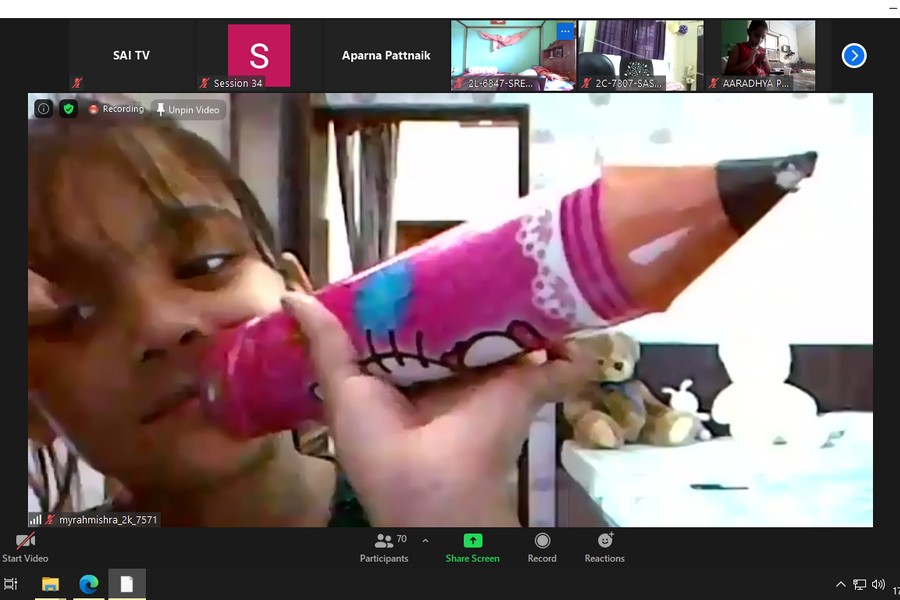This screenshot has width=900, height=600.
Task: Open the meeting information icon
Action: point(43,109)
